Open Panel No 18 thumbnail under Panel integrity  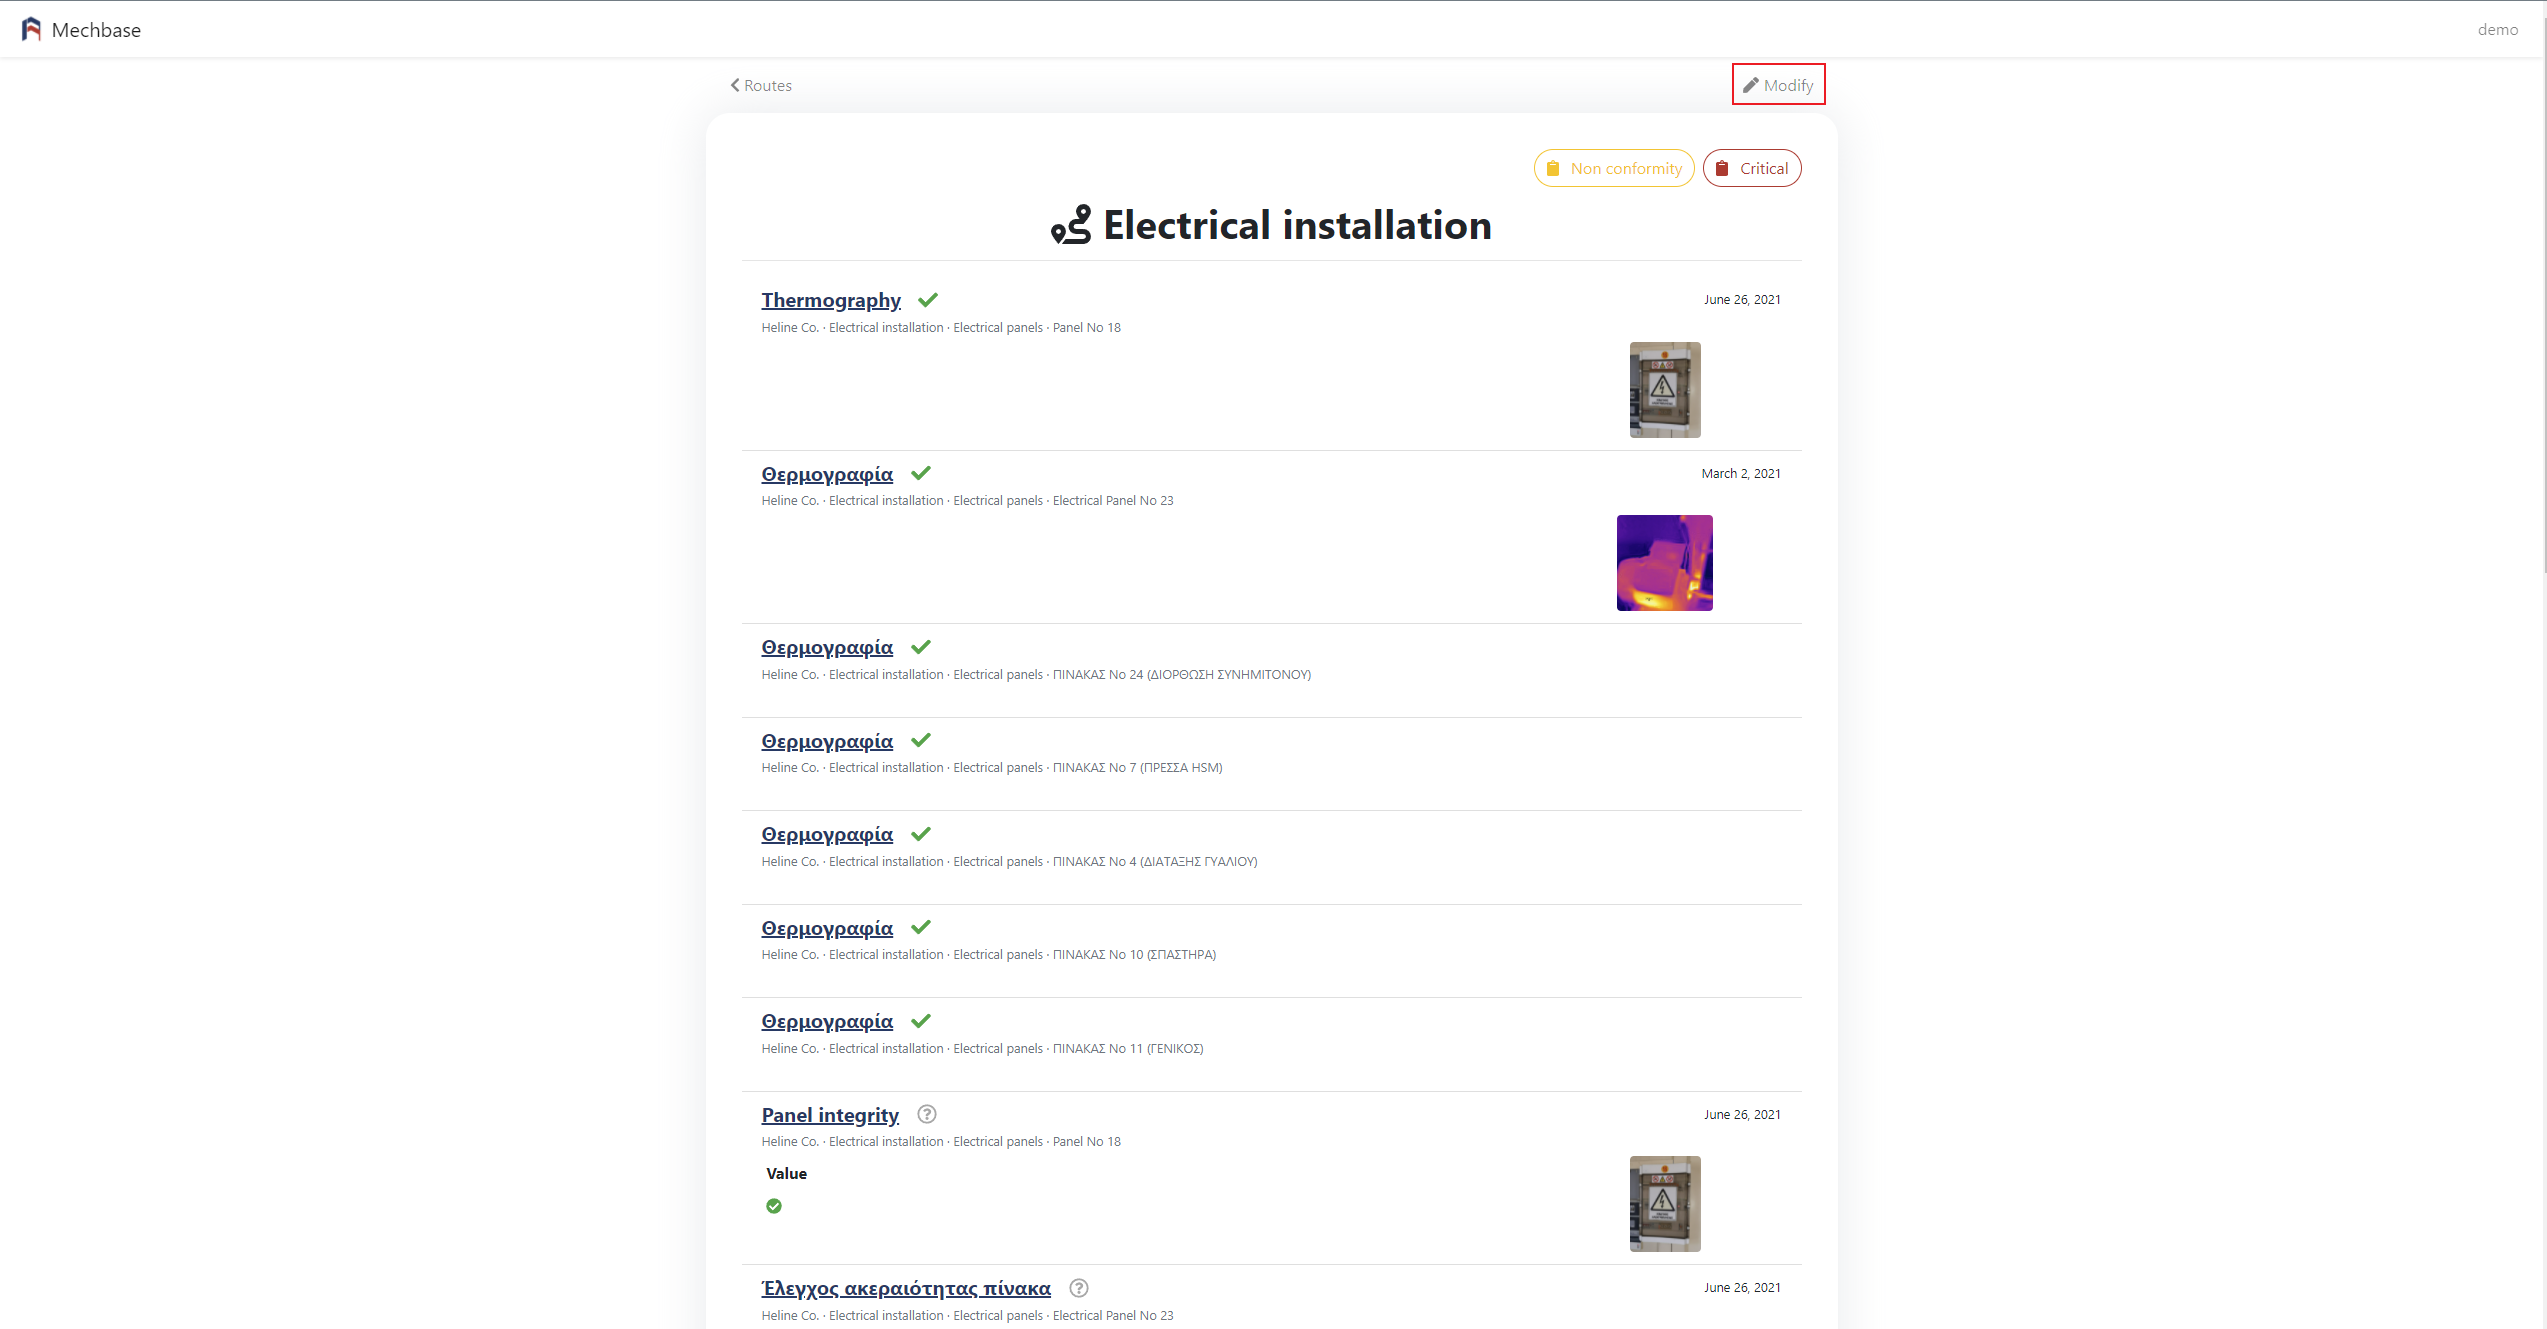pyautogui.click(x=1665, y=1204)
